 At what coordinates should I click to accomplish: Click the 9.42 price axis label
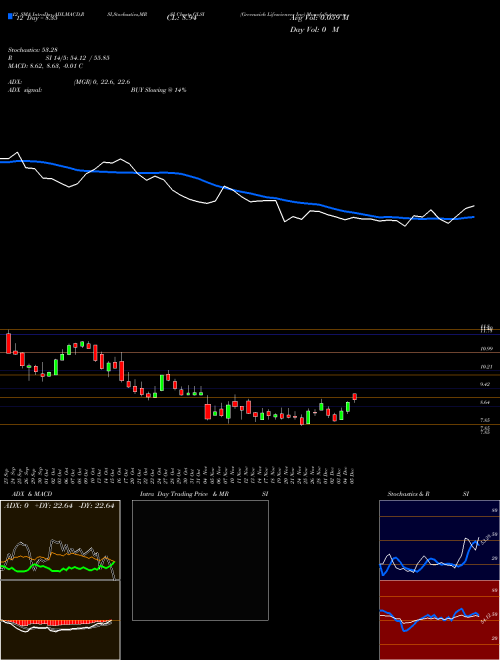(487, 384)
